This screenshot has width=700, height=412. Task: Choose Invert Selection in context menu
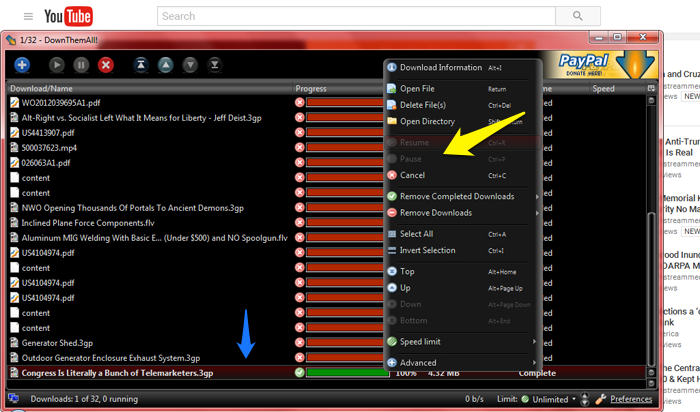(x=427, y=250)
